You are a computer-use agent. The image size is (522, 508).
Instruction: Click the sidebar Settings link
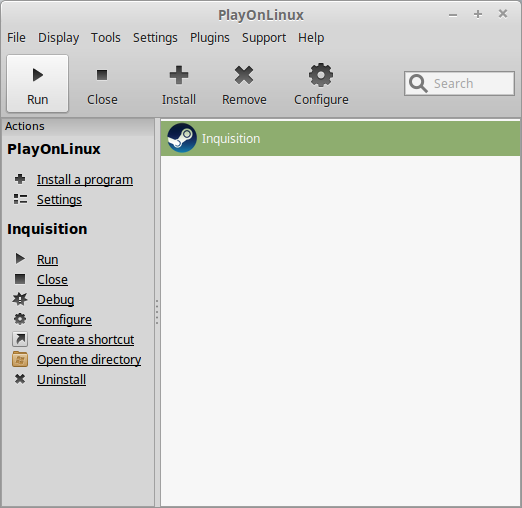coord(59,200)
